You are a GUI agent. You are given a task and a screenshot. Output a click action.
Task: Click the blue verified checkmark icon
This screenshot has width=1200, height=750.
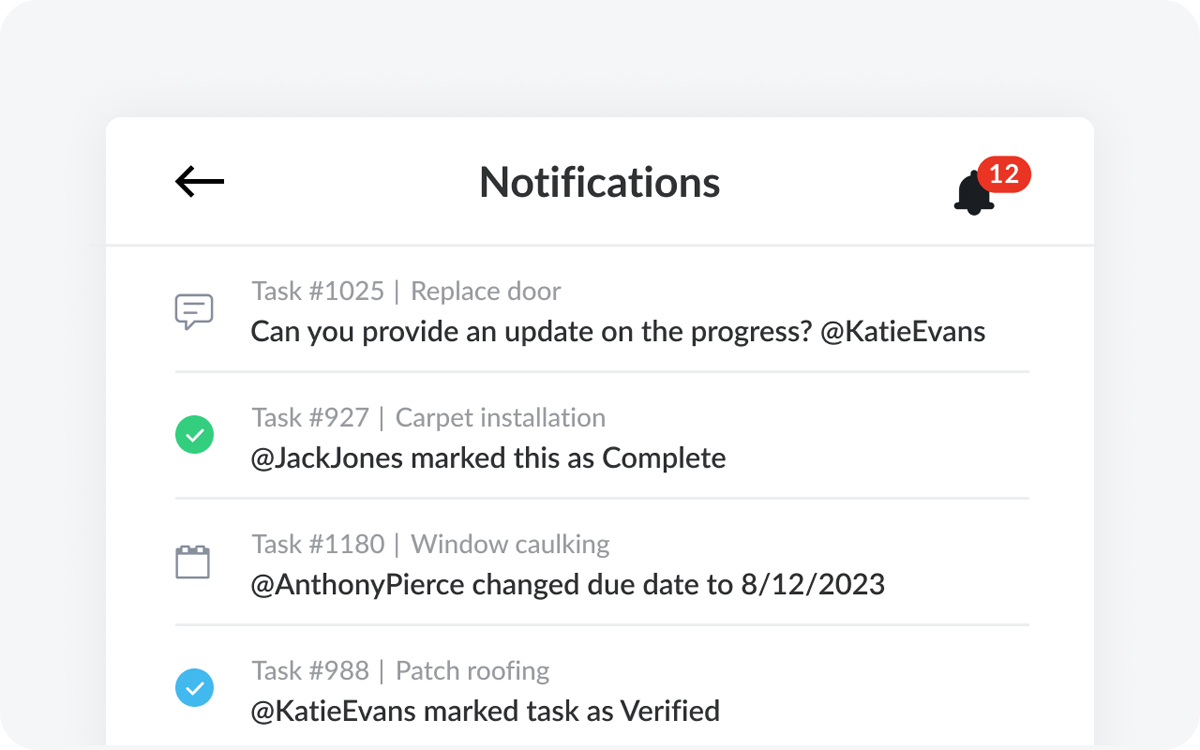click(194, 688)
